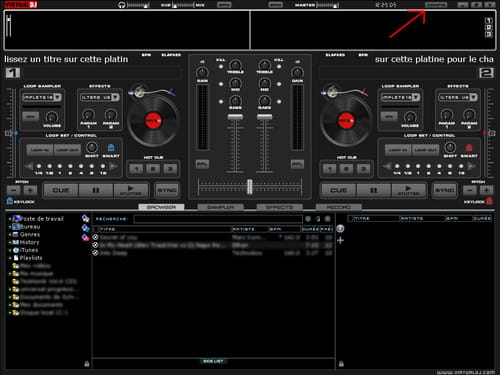
Task: Toggle the Smart loop lock on deck 1
Action: 111,148
